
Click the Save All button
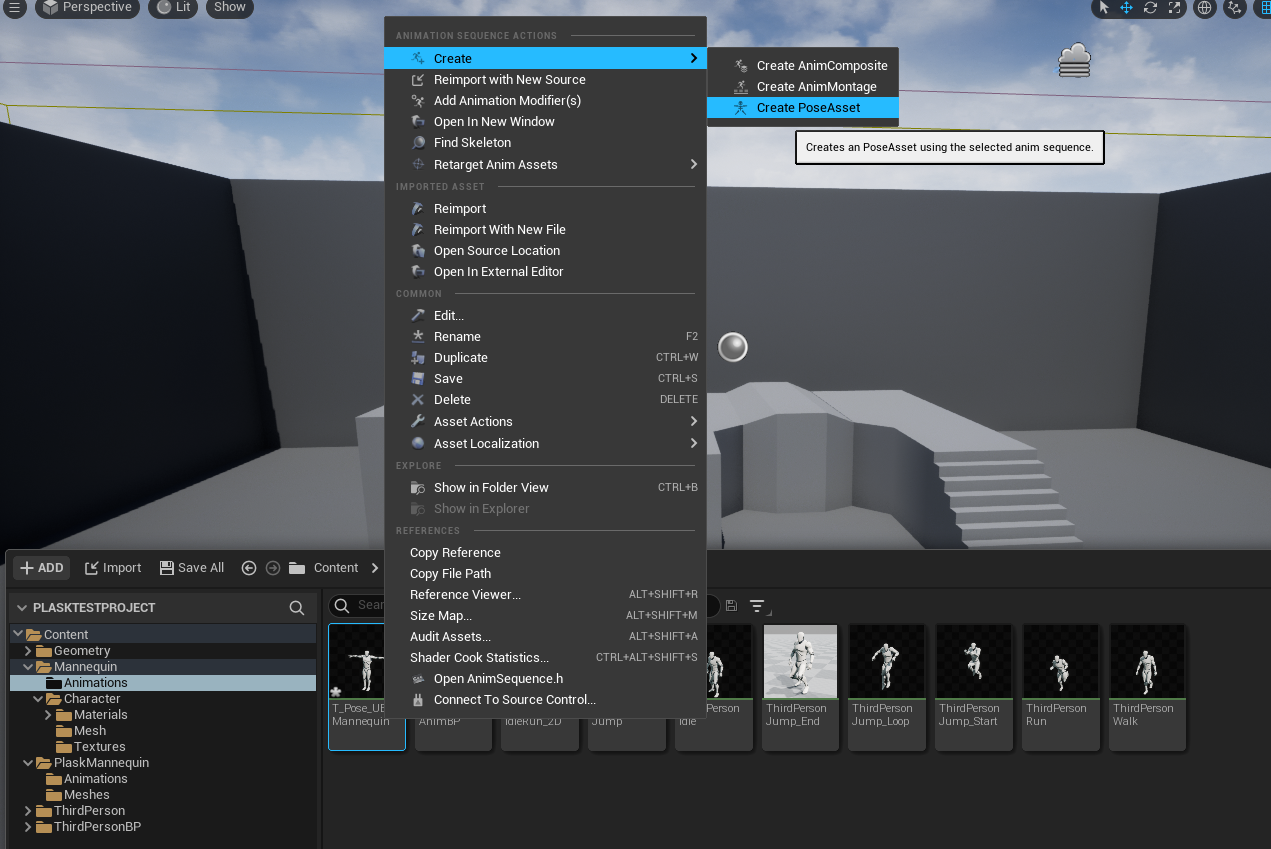(192, 568)
